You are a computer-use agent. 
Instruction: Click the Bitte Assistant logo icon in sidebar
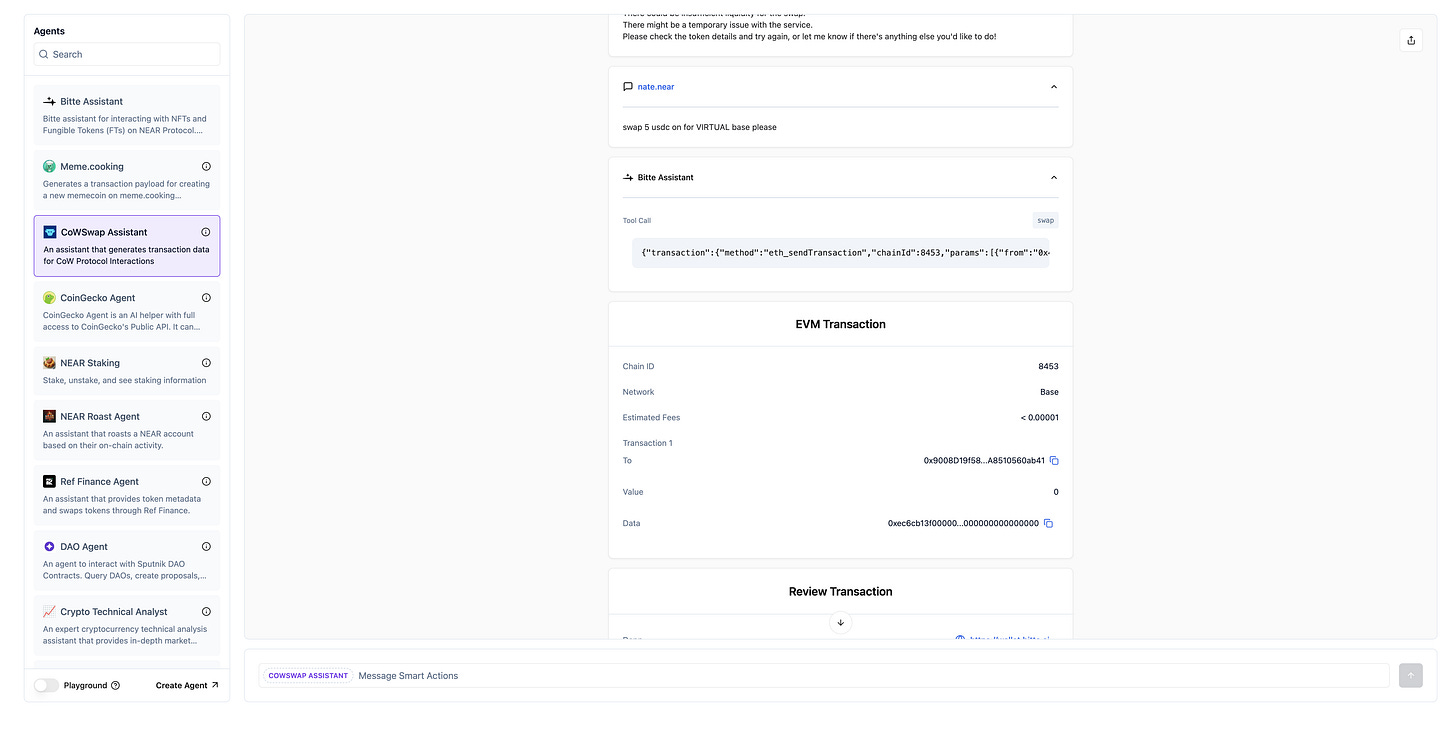pos(49,102)
